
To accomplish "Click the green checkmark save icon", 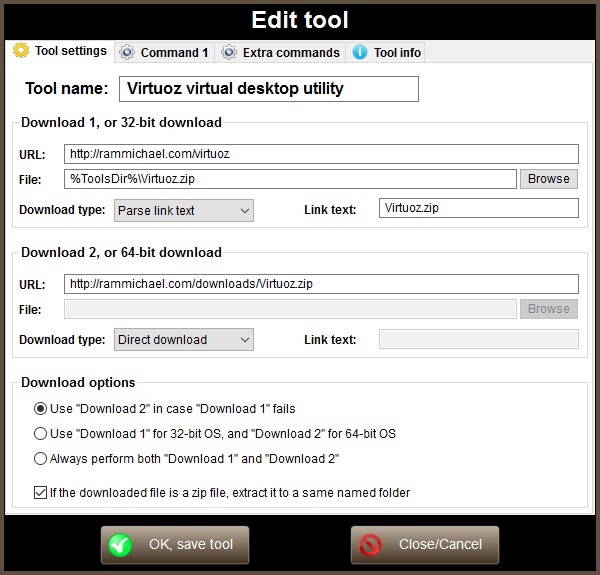I will point(120,545).
